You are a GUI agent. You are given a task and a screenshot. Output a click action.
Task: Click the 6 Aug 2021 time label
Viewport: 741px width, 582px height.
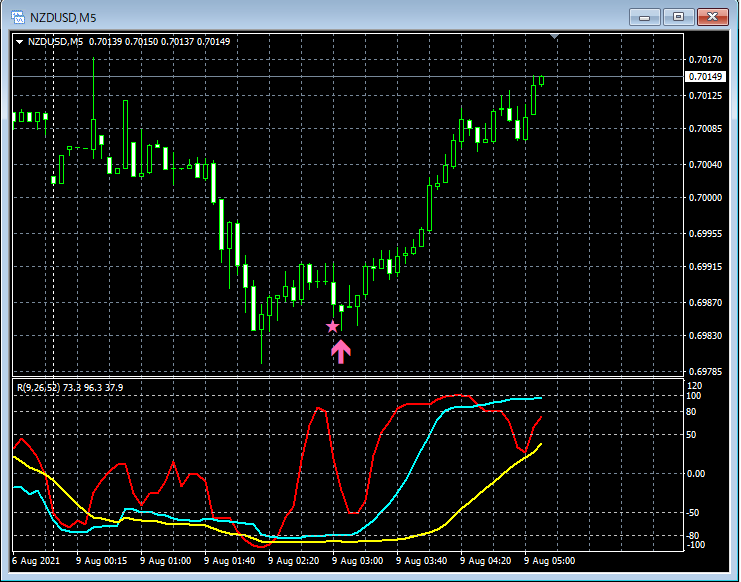[36, 561]
